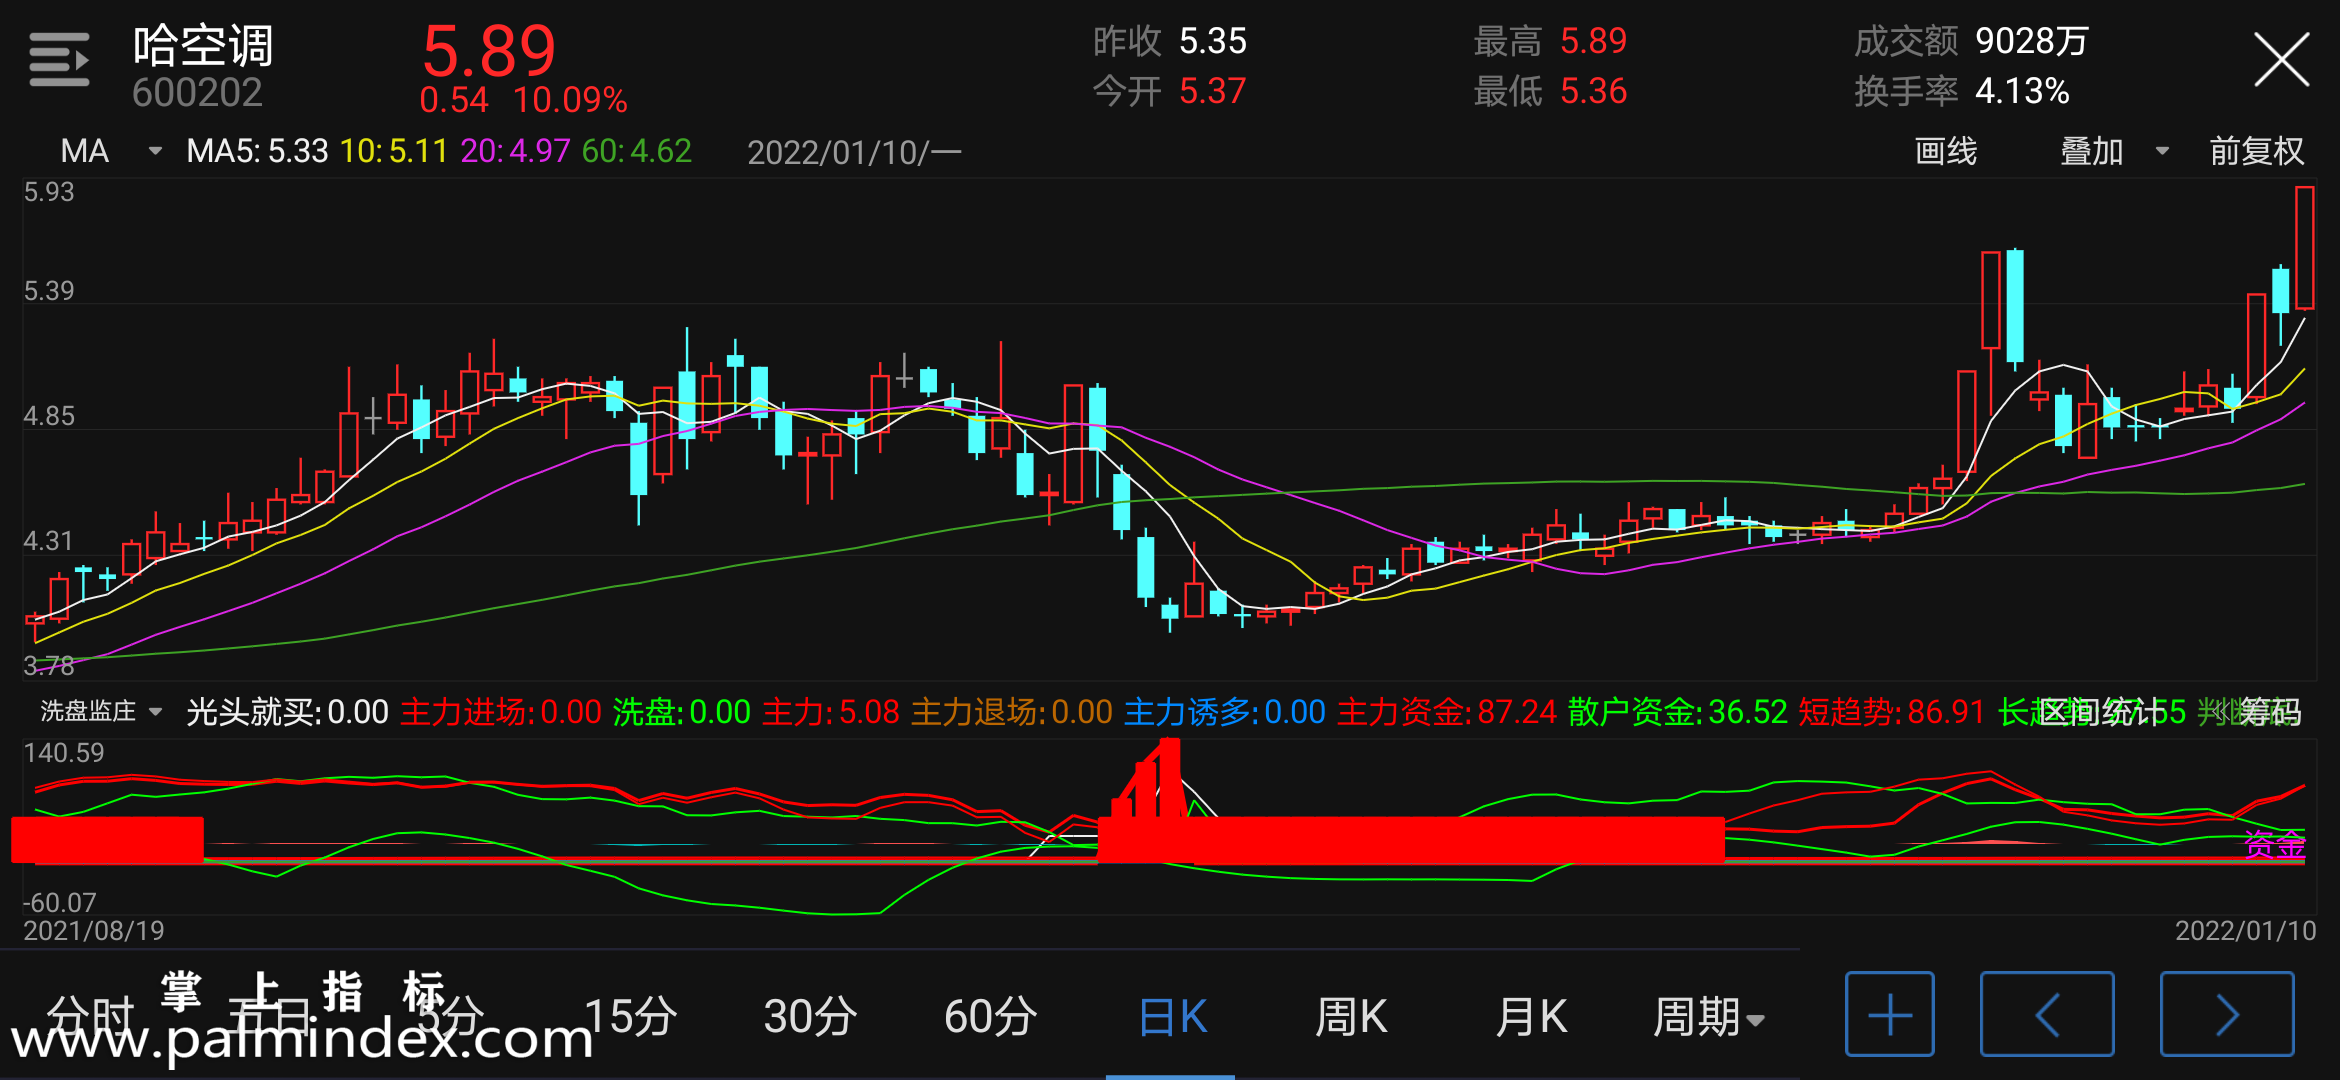Click the green MA 60: 4.62 value
The width and height of the screenshot is (2340, 1080).
637,151
